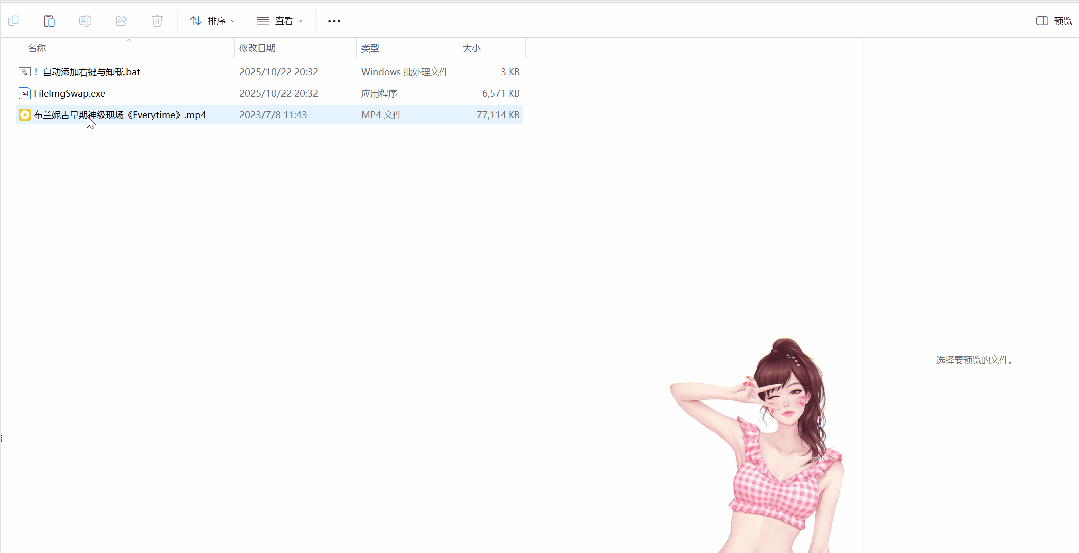Click the 'Windows 批处理文件' type cell
The image size is (1079, 553).
point(404,72)
